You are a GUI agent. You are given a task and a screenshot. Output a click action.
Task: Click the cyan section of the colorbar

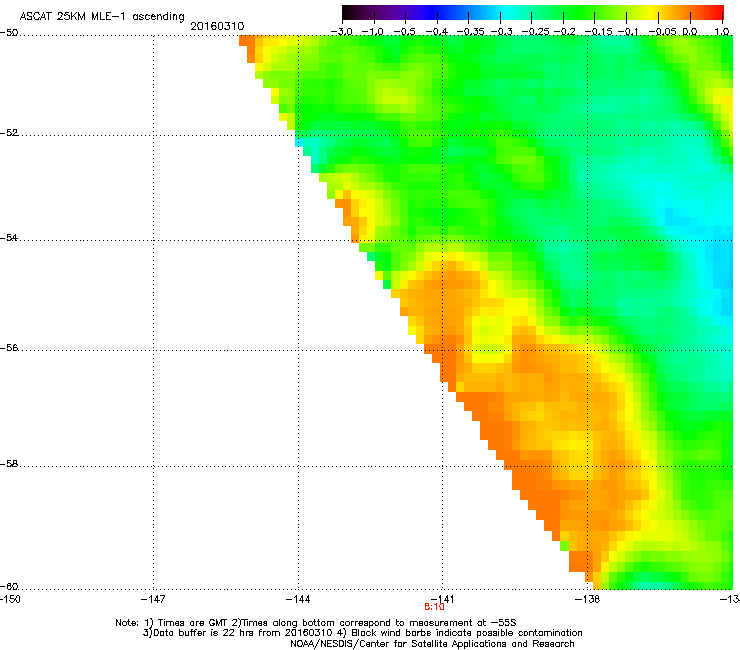click(505, 13)
